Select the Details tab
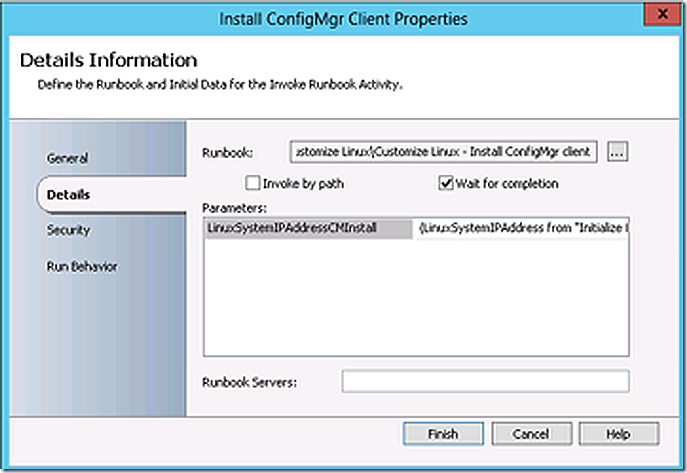The height and width of the screenshot is (473, 687). 112,194
